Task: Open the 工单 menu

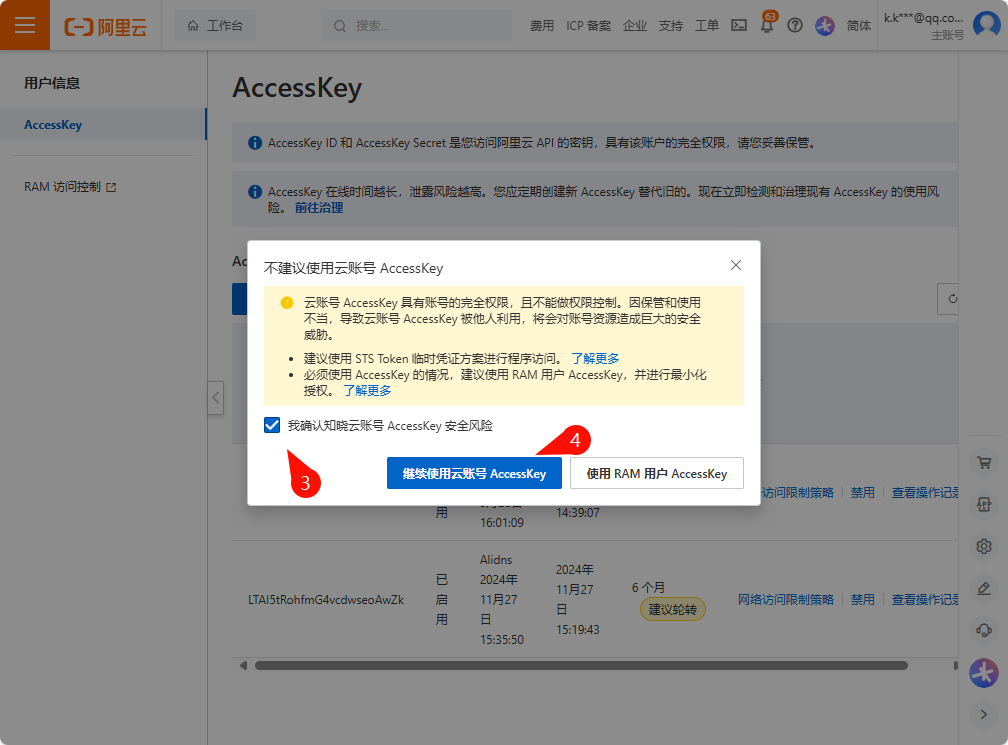Action: coord(706,26)
